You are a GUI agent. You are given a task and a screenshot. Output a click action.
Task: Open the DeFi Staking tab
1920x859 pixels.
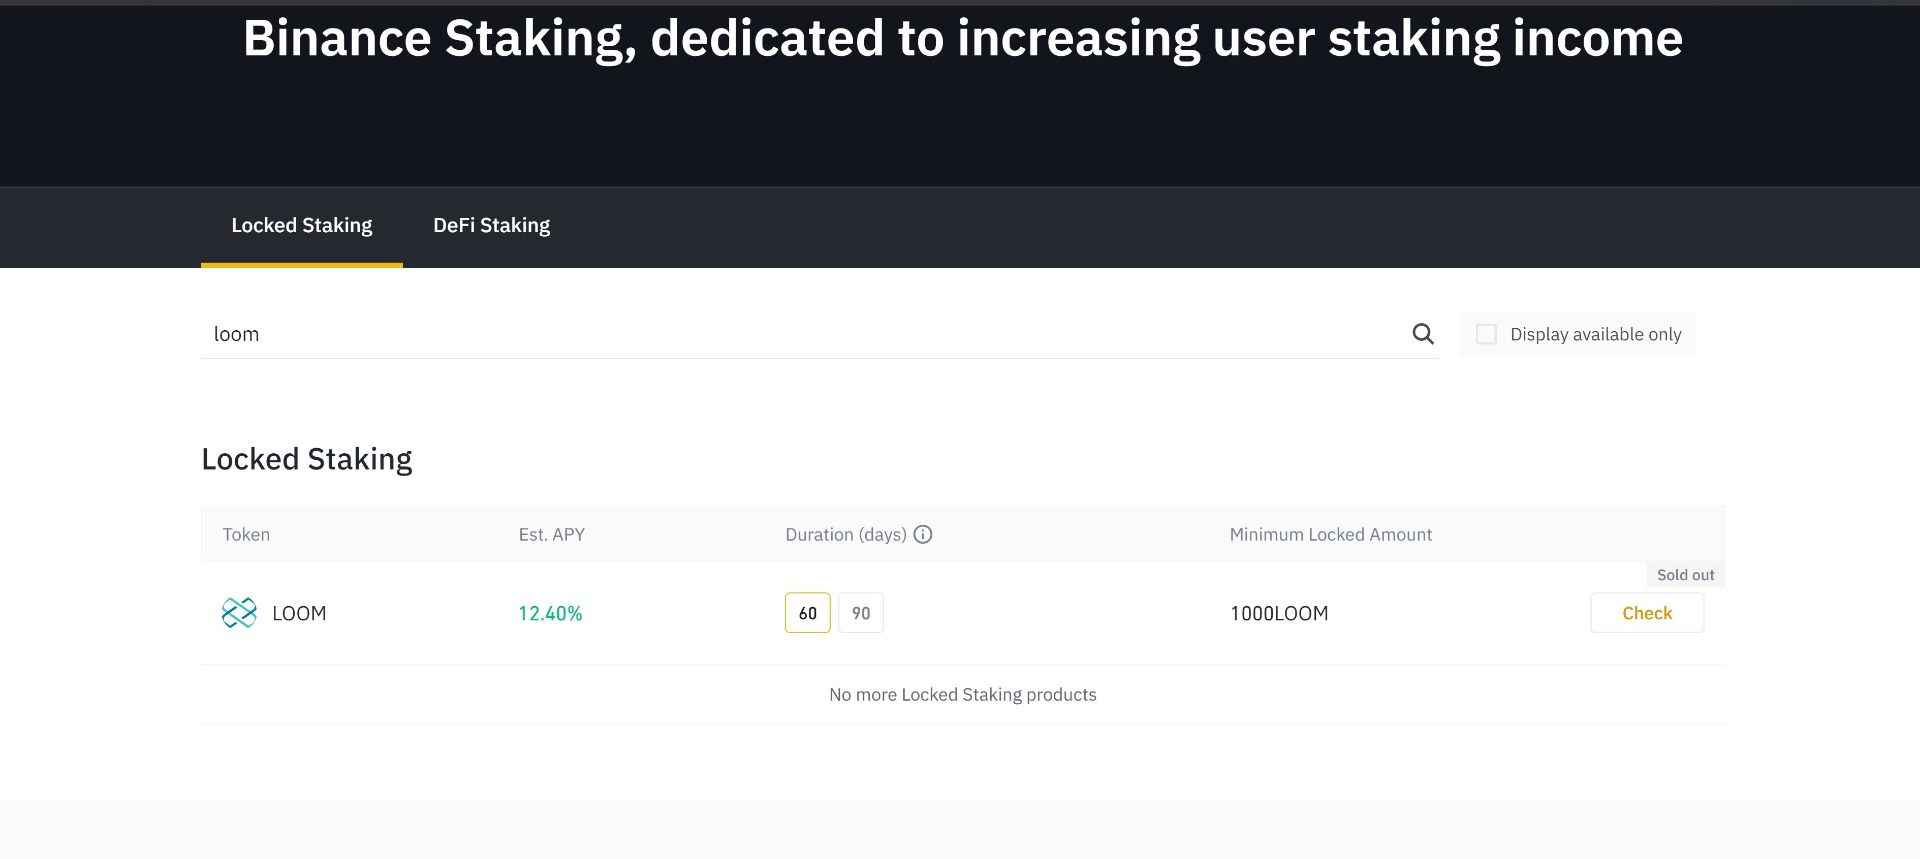(491, 226)
